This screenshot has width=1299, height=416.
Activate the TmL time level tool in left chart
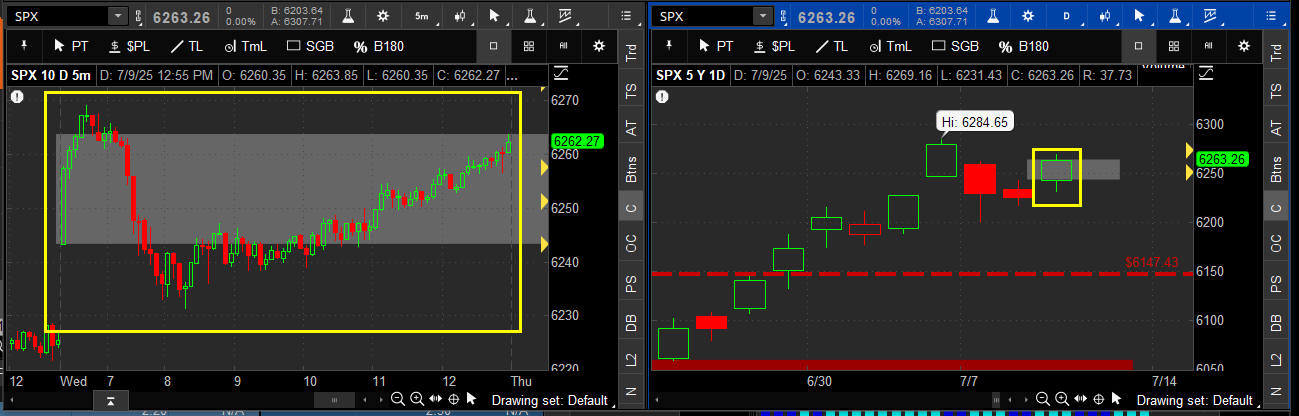pos(246,46)
